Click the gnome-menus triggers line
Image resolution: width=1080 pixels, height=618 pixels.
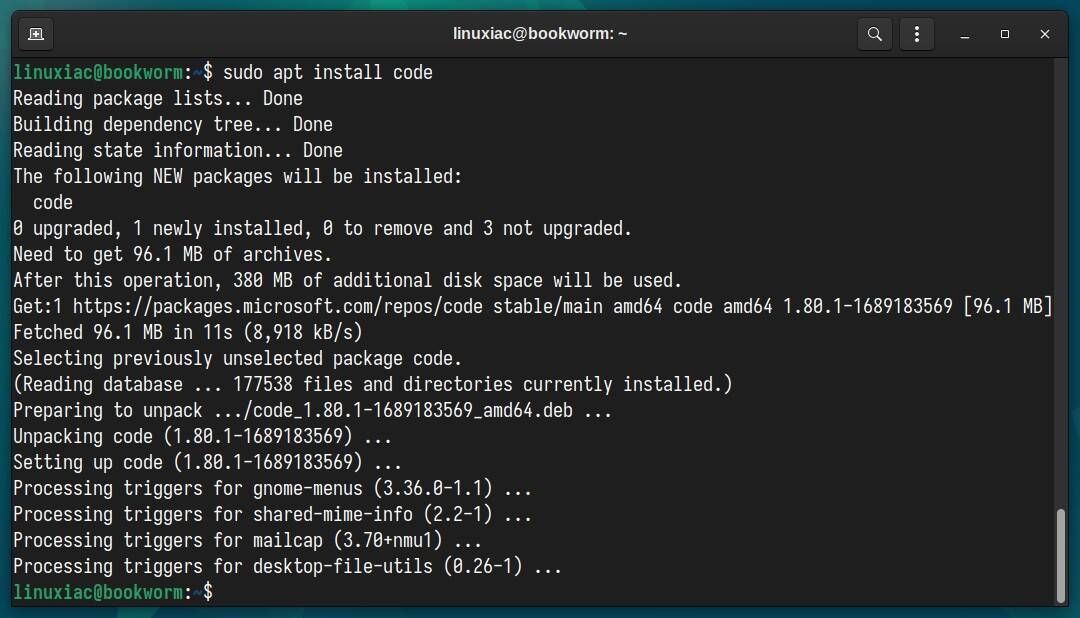pyautogui.click(x=270, y=488)
